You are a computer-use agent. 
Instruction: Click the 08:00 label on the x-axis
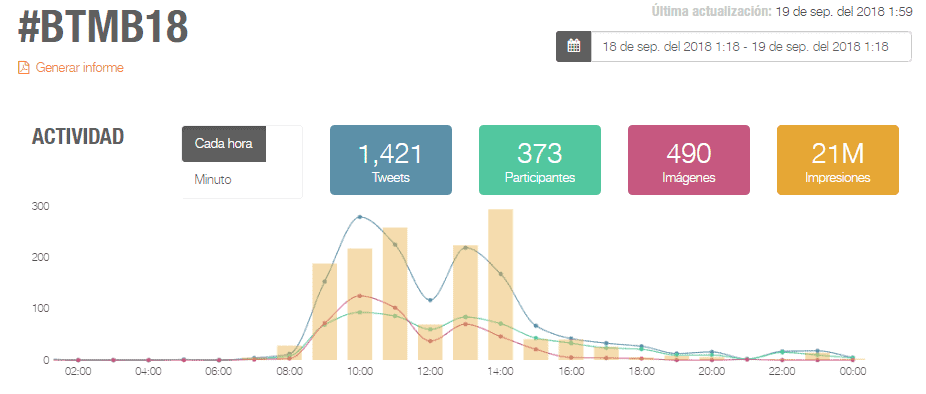pyautogui.click(x=289, y=372)
